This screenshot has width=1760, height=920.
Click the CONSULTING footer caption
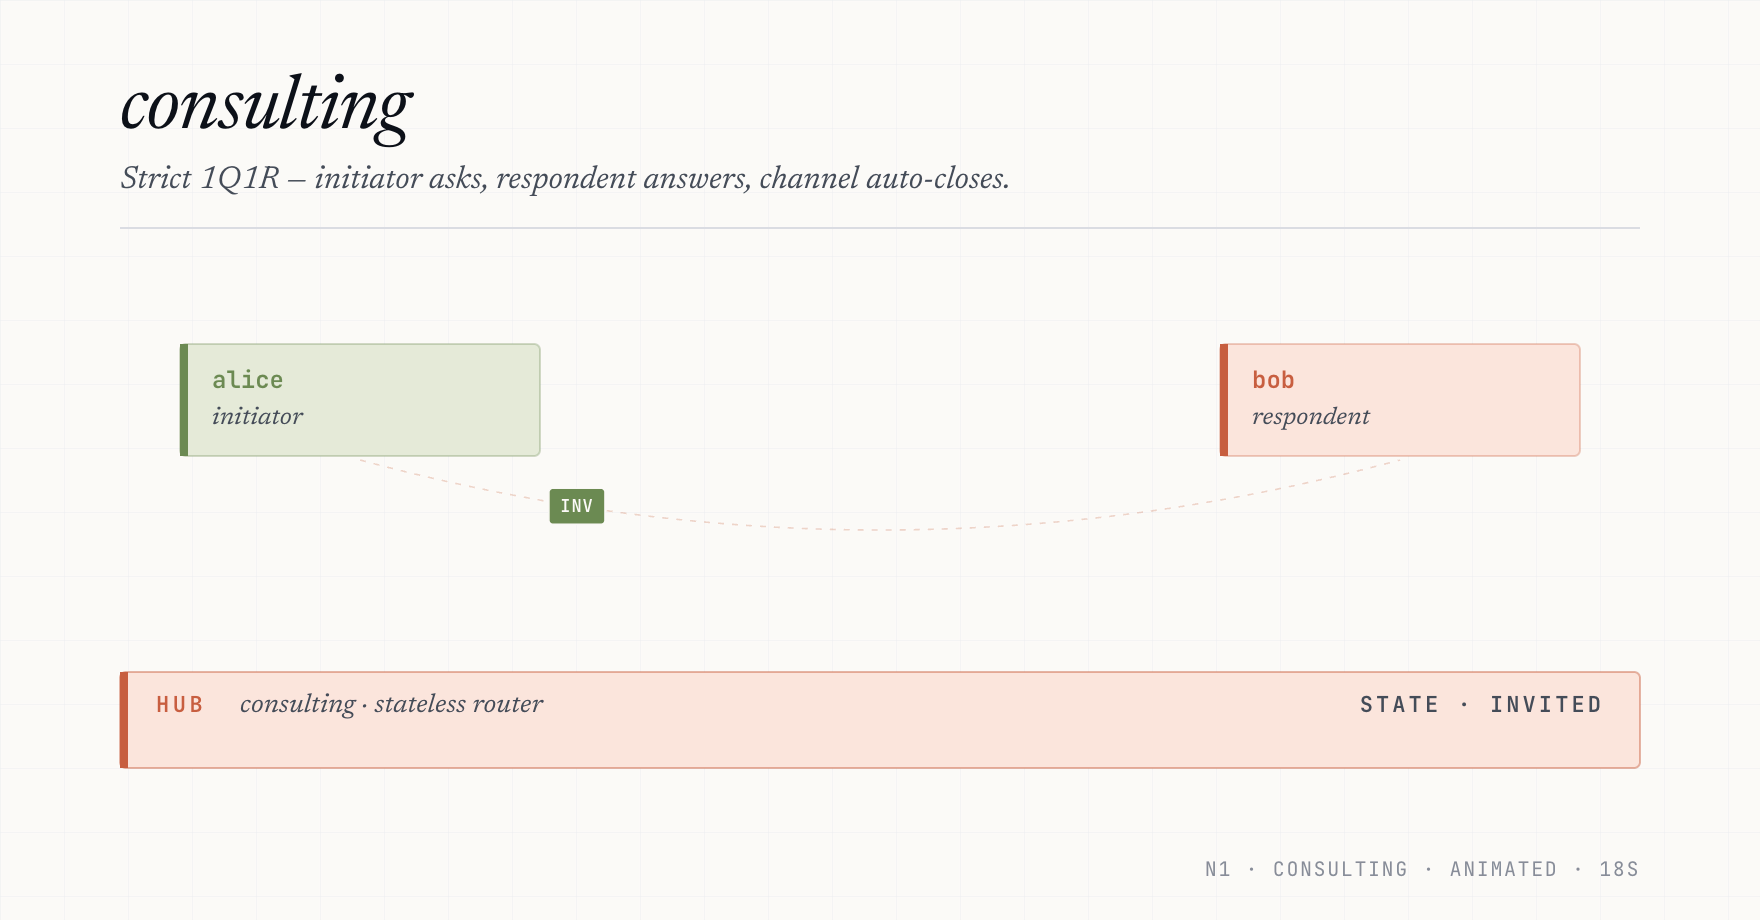1340,869
